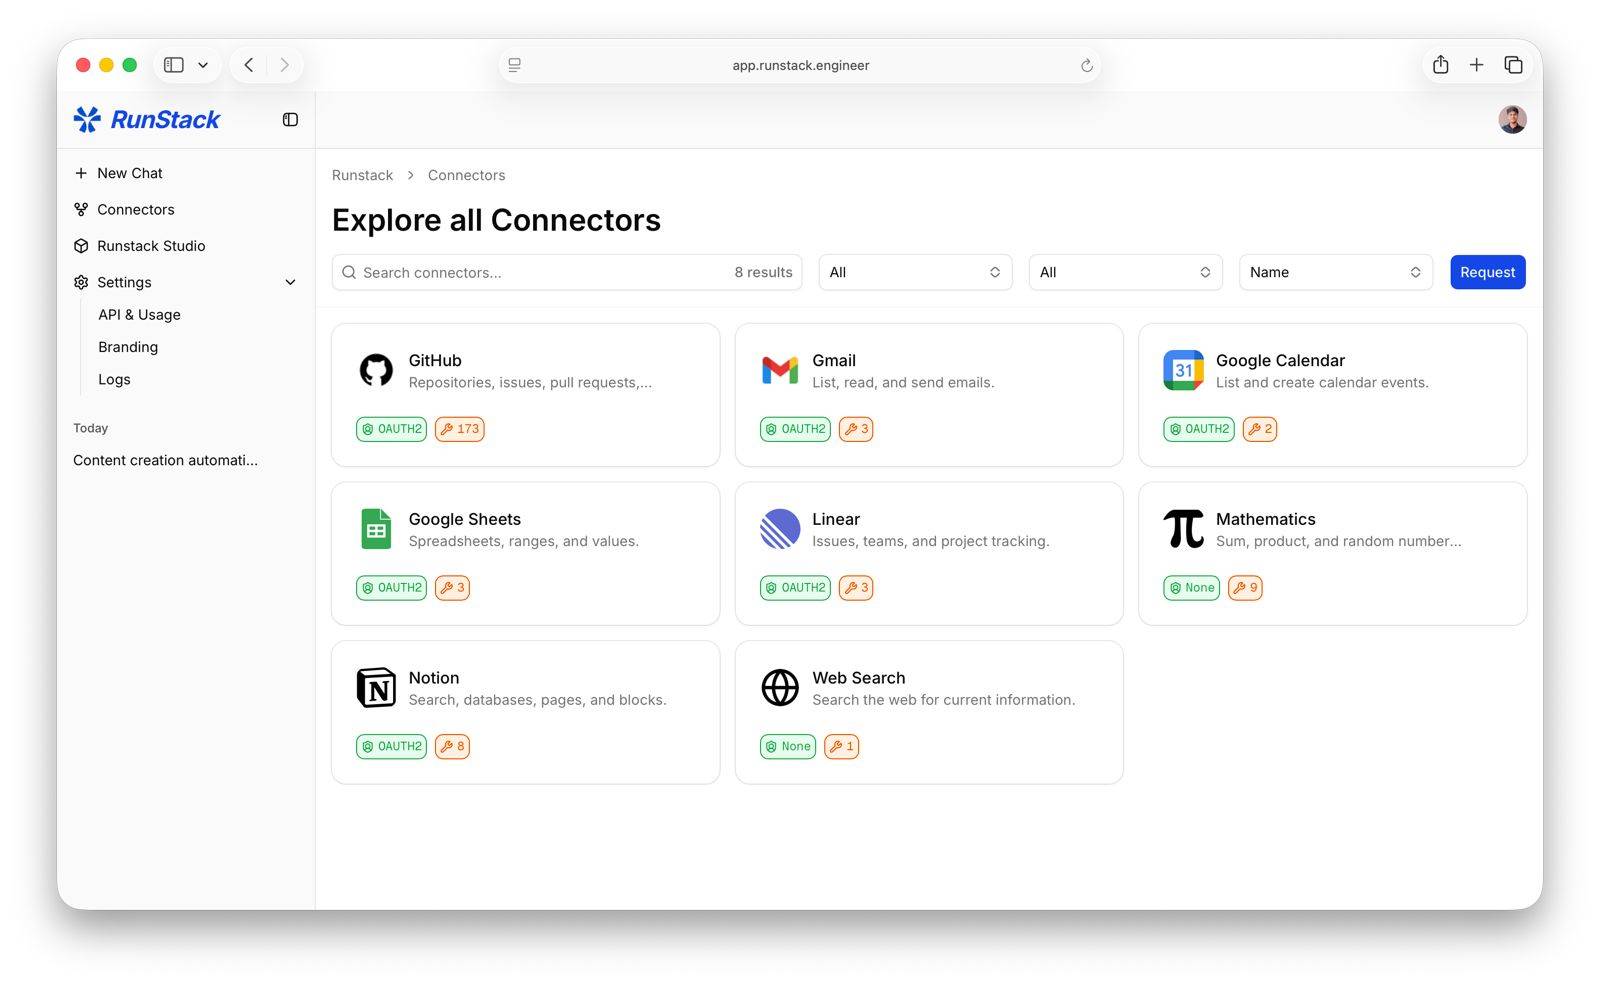Image resolution: width=1600 pixels, height=985 pixels.
Task: Click Google Calendar's OAUTH2 badge
Action: click(x=1198, y=429)
